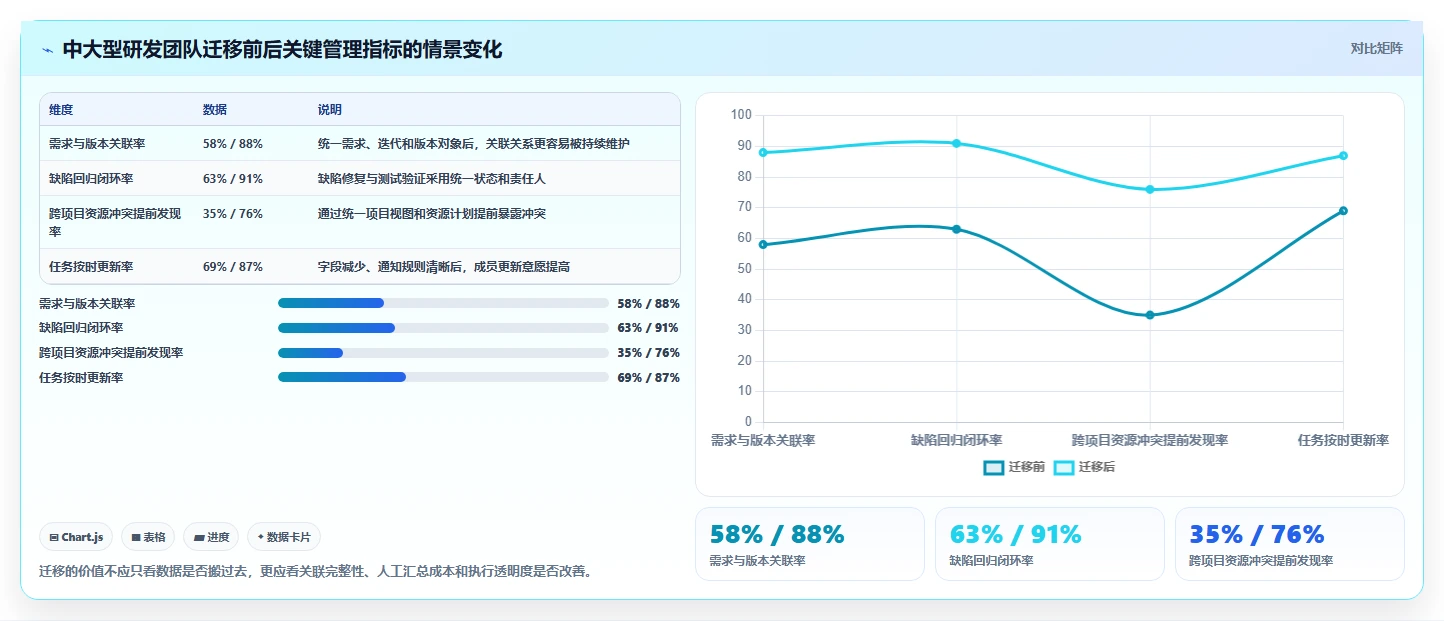1444x621 pixels.
Task: Click the 缺陷回归闭环率 progress bar
Action: pos(443,328)
